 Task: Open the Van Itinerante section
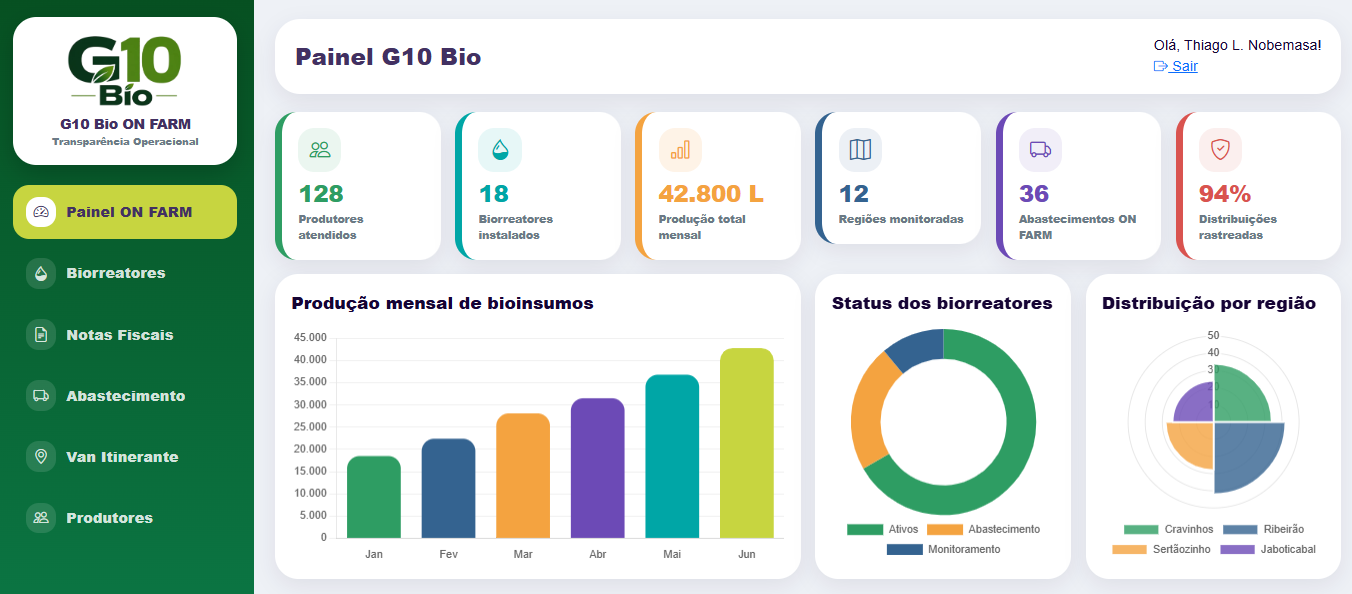[125, 456]
